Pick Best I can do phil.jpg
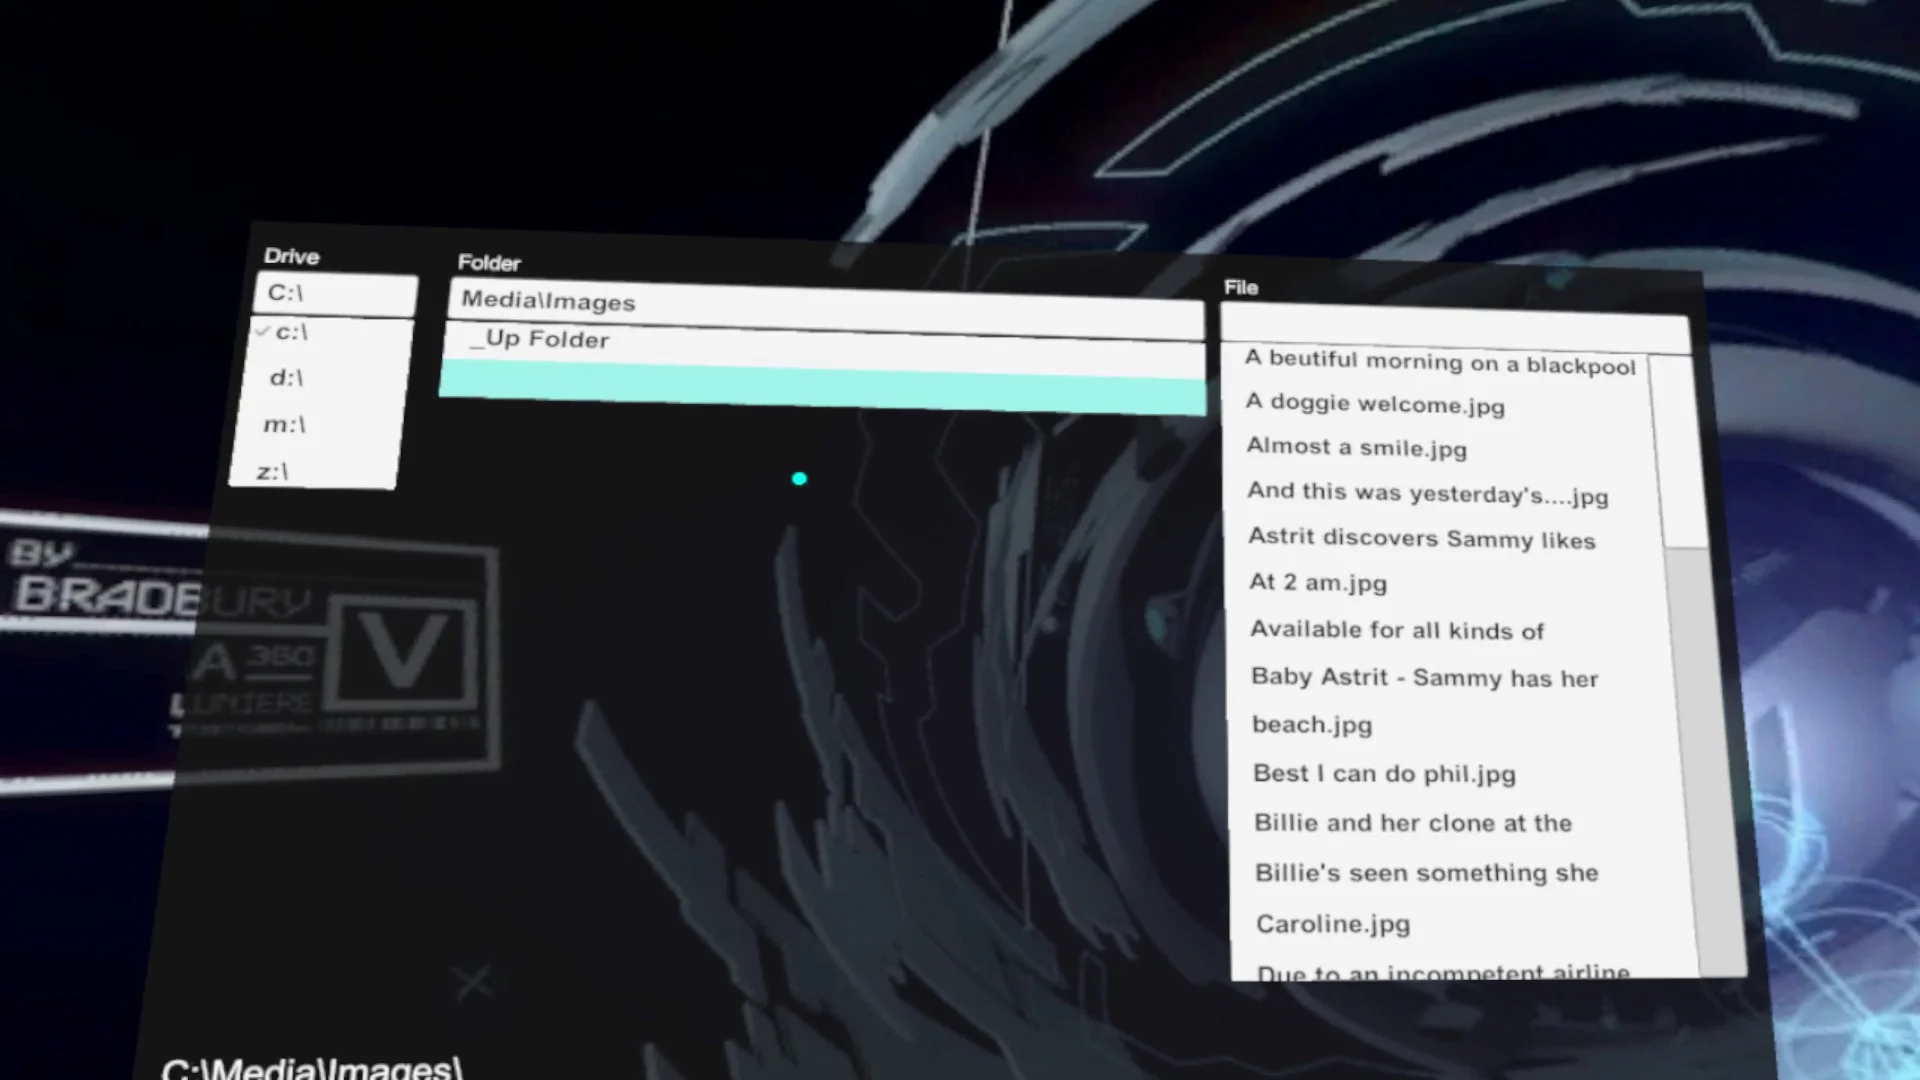This screenshot has height=1080, width=1920. tap(1384, 774)
